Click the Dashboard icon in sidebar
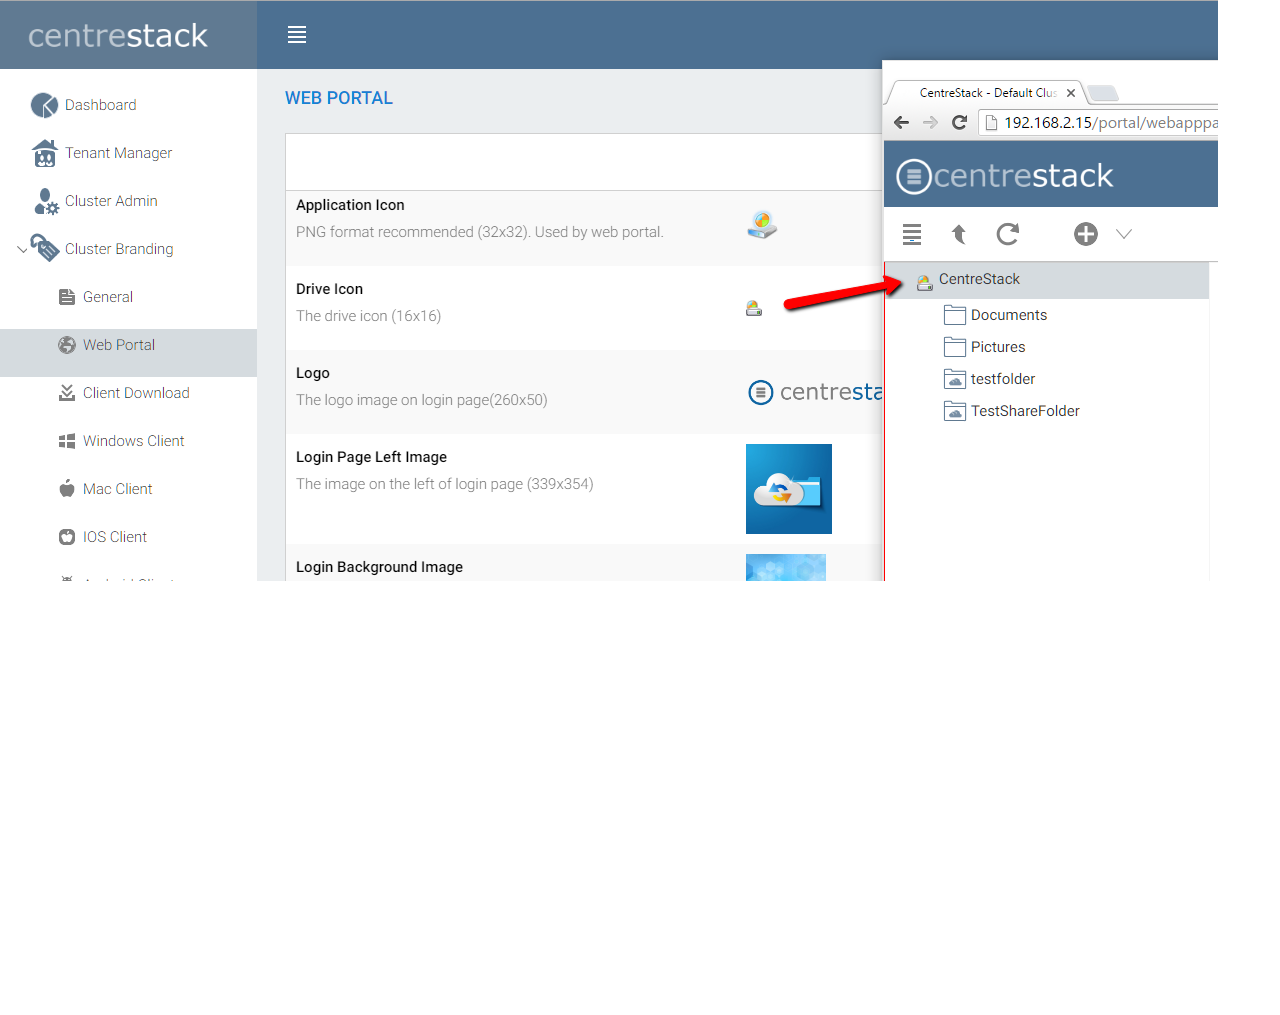The image size is (1280, 1015). pyautogui.click(x=44, y=105)
